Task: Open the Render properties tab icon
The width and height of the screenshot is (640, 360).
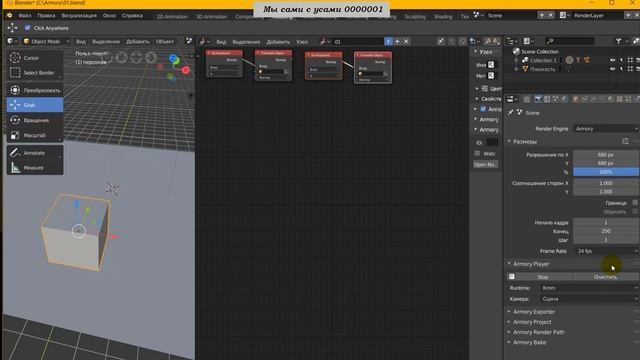Action: [x=538, y=99]
